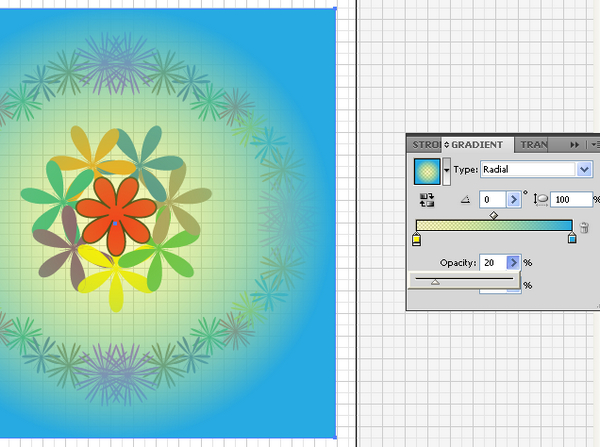Select the yellow gradient color stop
Screen dimensions: 600x447
tap(417, 239)
